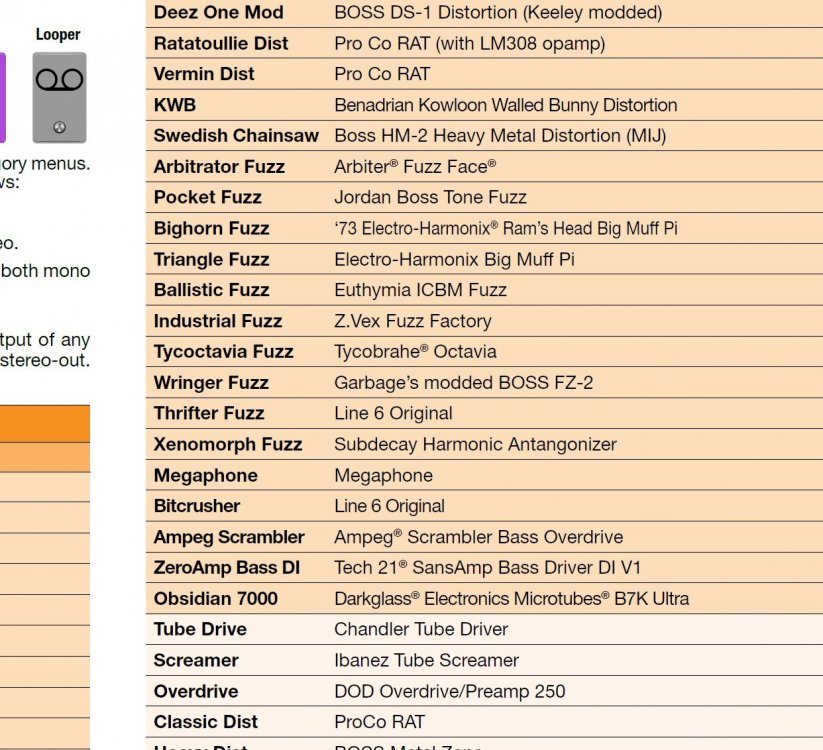Viewport: 823px width, 750px height.
Task: Select "Jordan Boss Tone Fuzz" description text
Action: [430, 198]
